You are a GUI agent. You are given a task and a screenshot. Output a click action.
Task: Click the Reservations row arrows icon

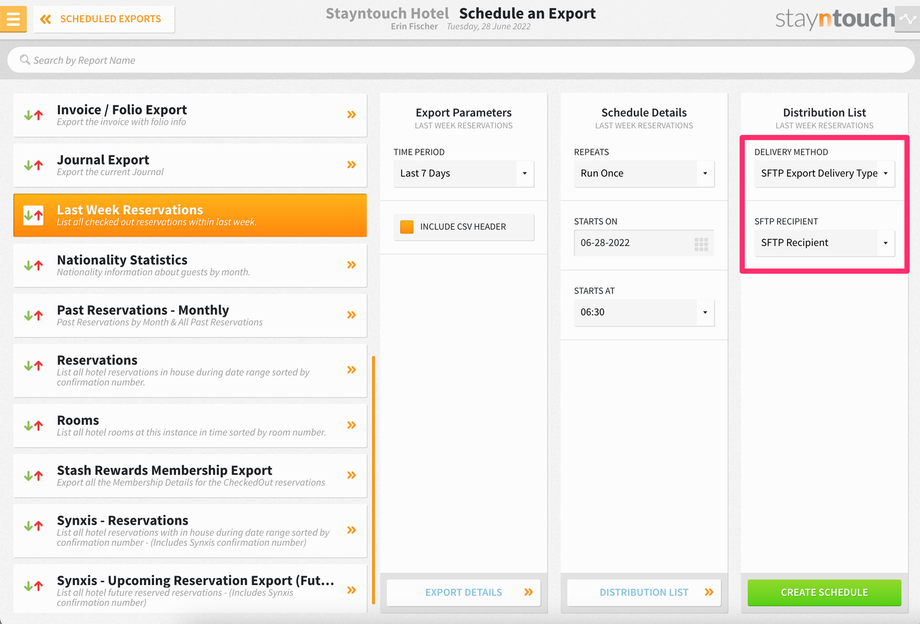coord(33,366)
